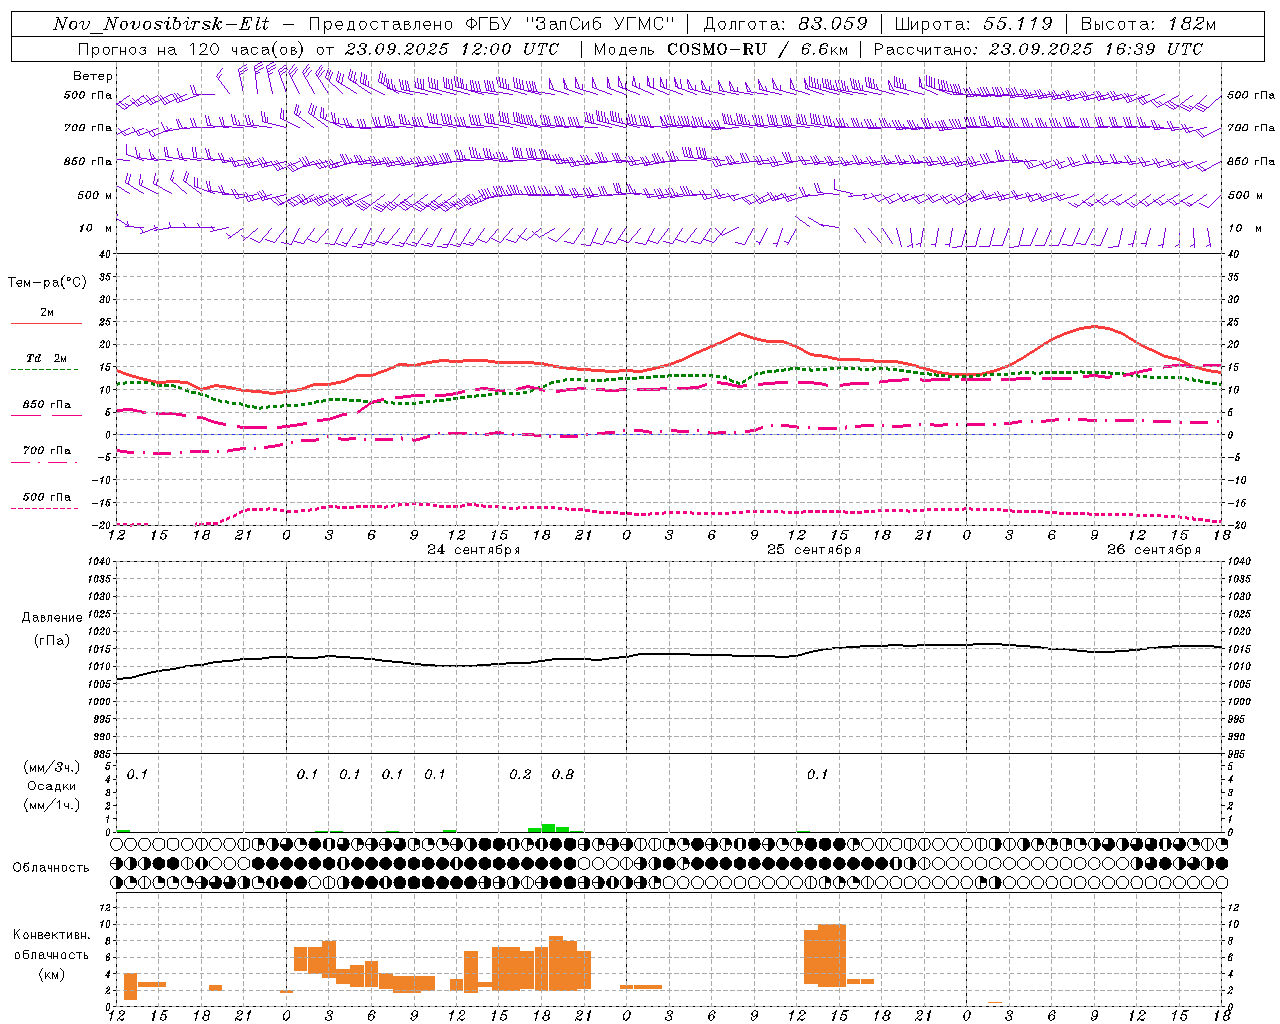Click the 26 сентября date label
The image size is (1280, 1024).
(1153, 550)
